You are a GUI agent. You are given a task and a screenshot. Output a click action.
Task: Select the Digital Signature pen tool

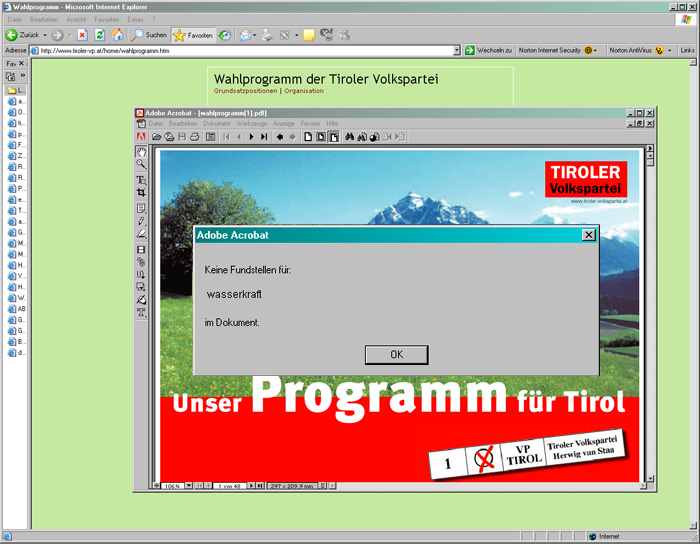[141, 299]
